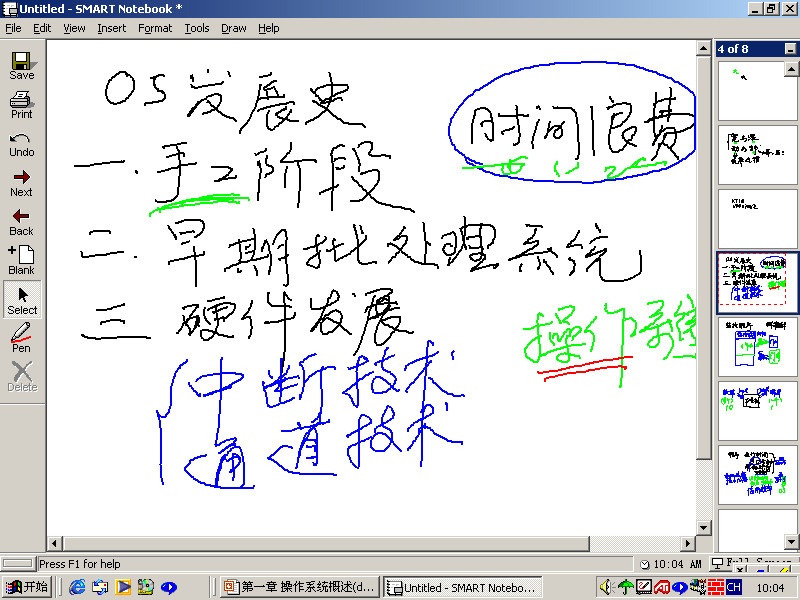Image resolution: width=800 pixels, height=600 pixels.
Task: Go to the Next page
Action: tap(21, 184)
